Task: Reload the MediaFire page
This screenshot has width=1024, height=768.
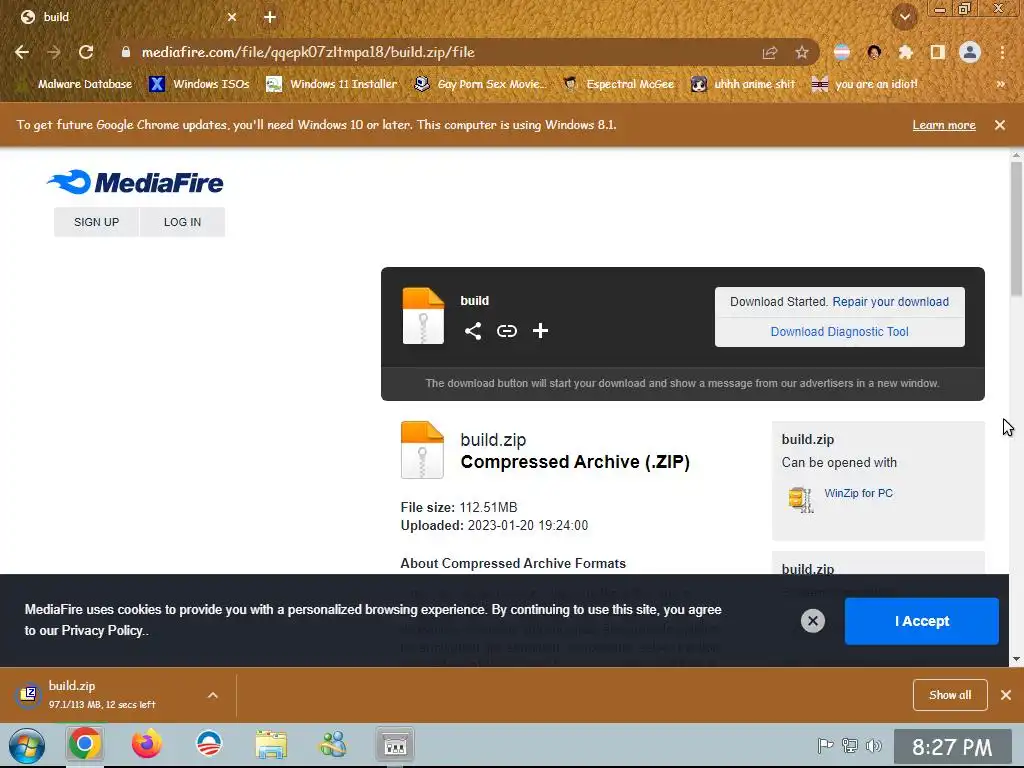Action: [86, 52]
